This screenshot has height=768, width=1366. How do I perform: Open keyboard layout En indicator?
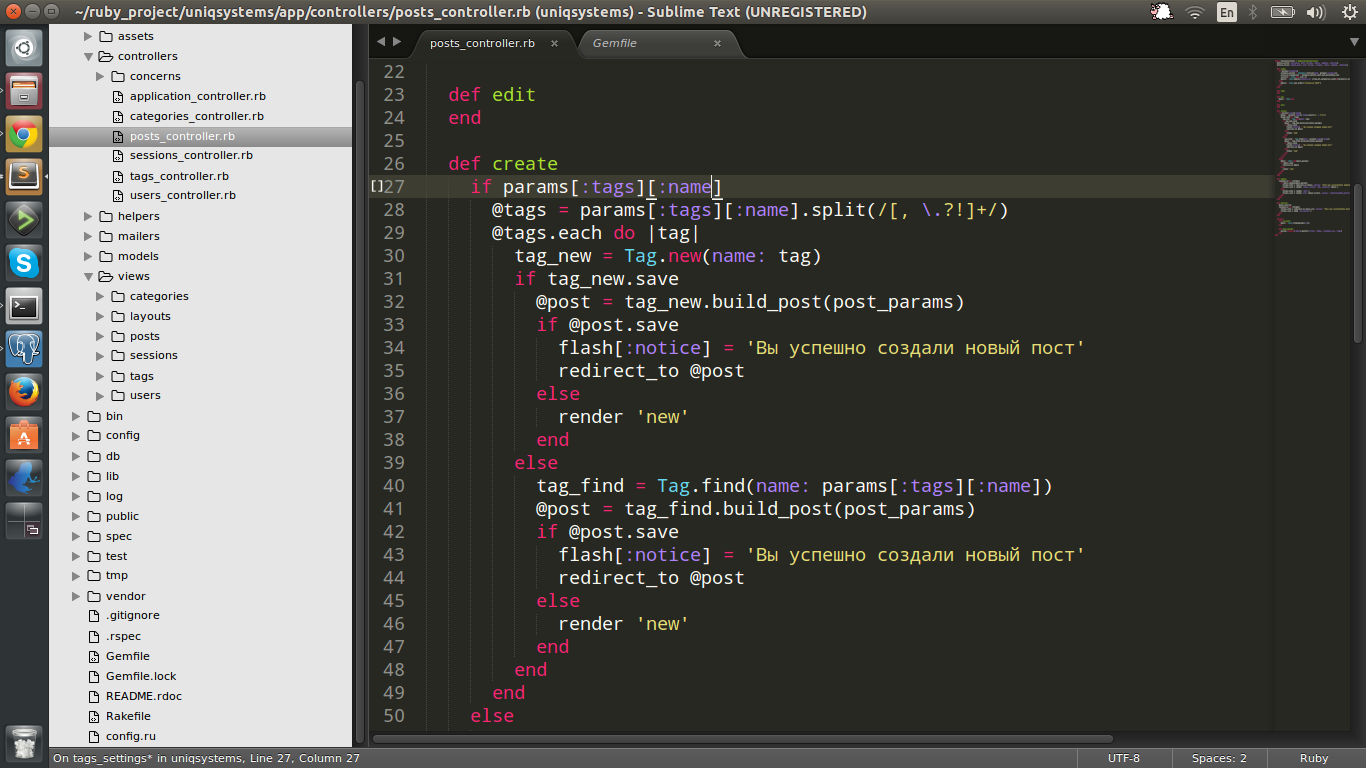coord(1227,12)
